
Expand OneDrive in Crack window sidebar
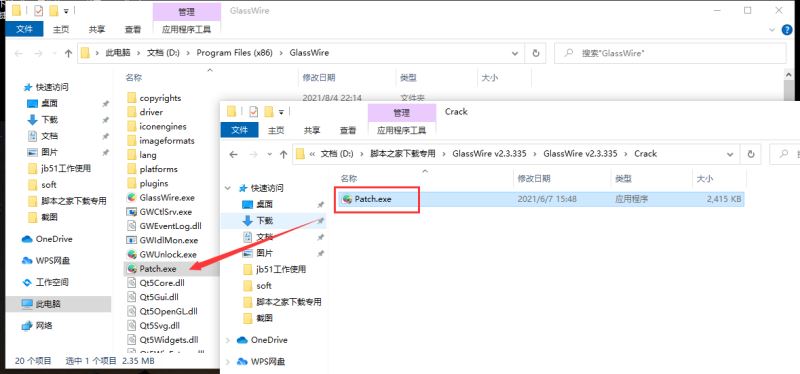(228, 340)
